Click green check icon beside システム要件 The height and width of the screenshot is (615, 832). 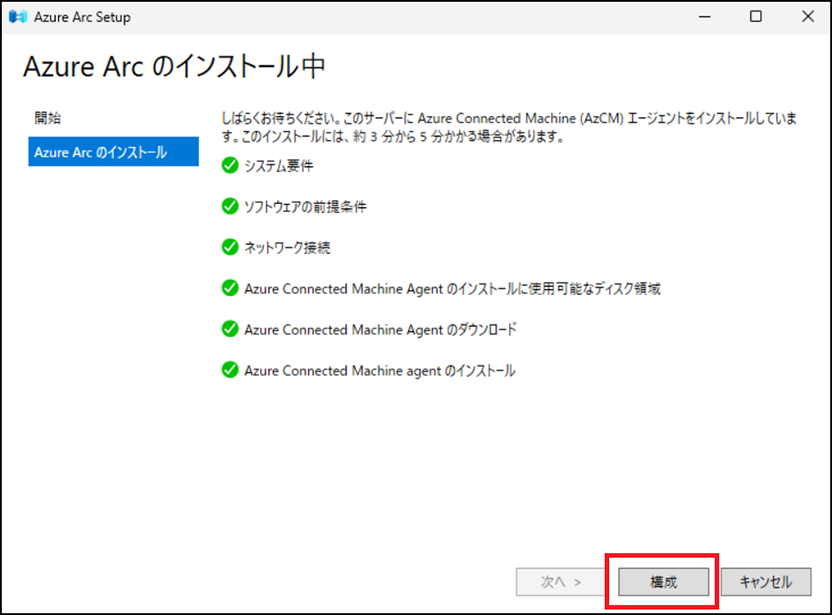[x=230, y=166]
